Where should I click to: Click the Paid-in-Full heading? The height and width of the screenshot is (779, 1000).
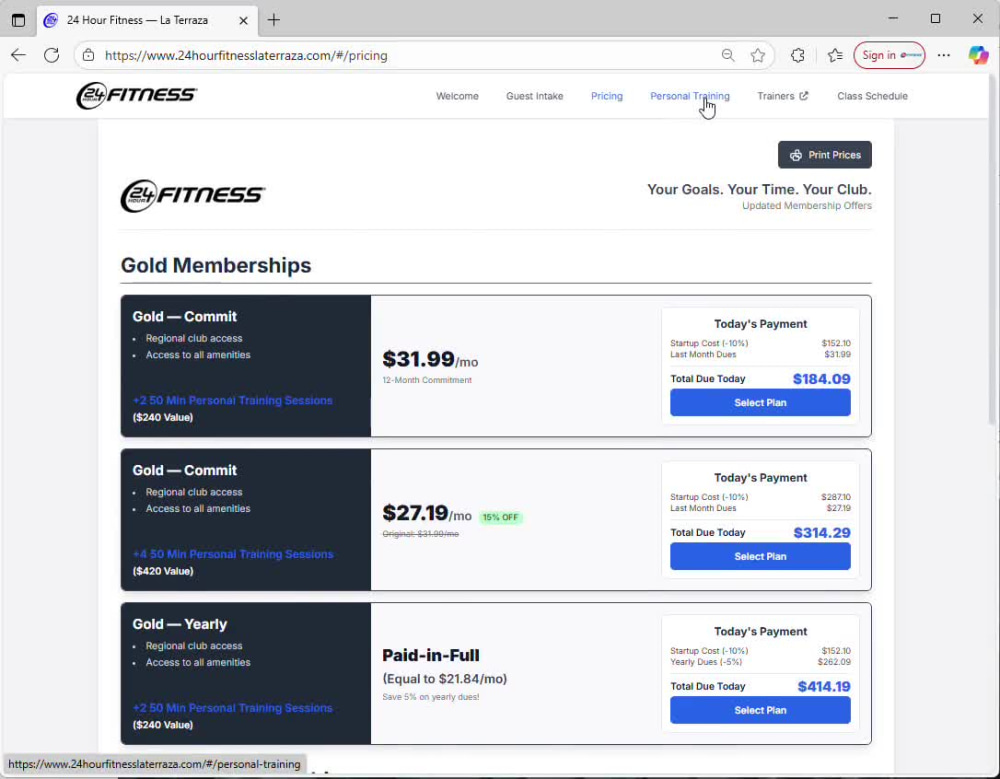(x=431, y=655)
